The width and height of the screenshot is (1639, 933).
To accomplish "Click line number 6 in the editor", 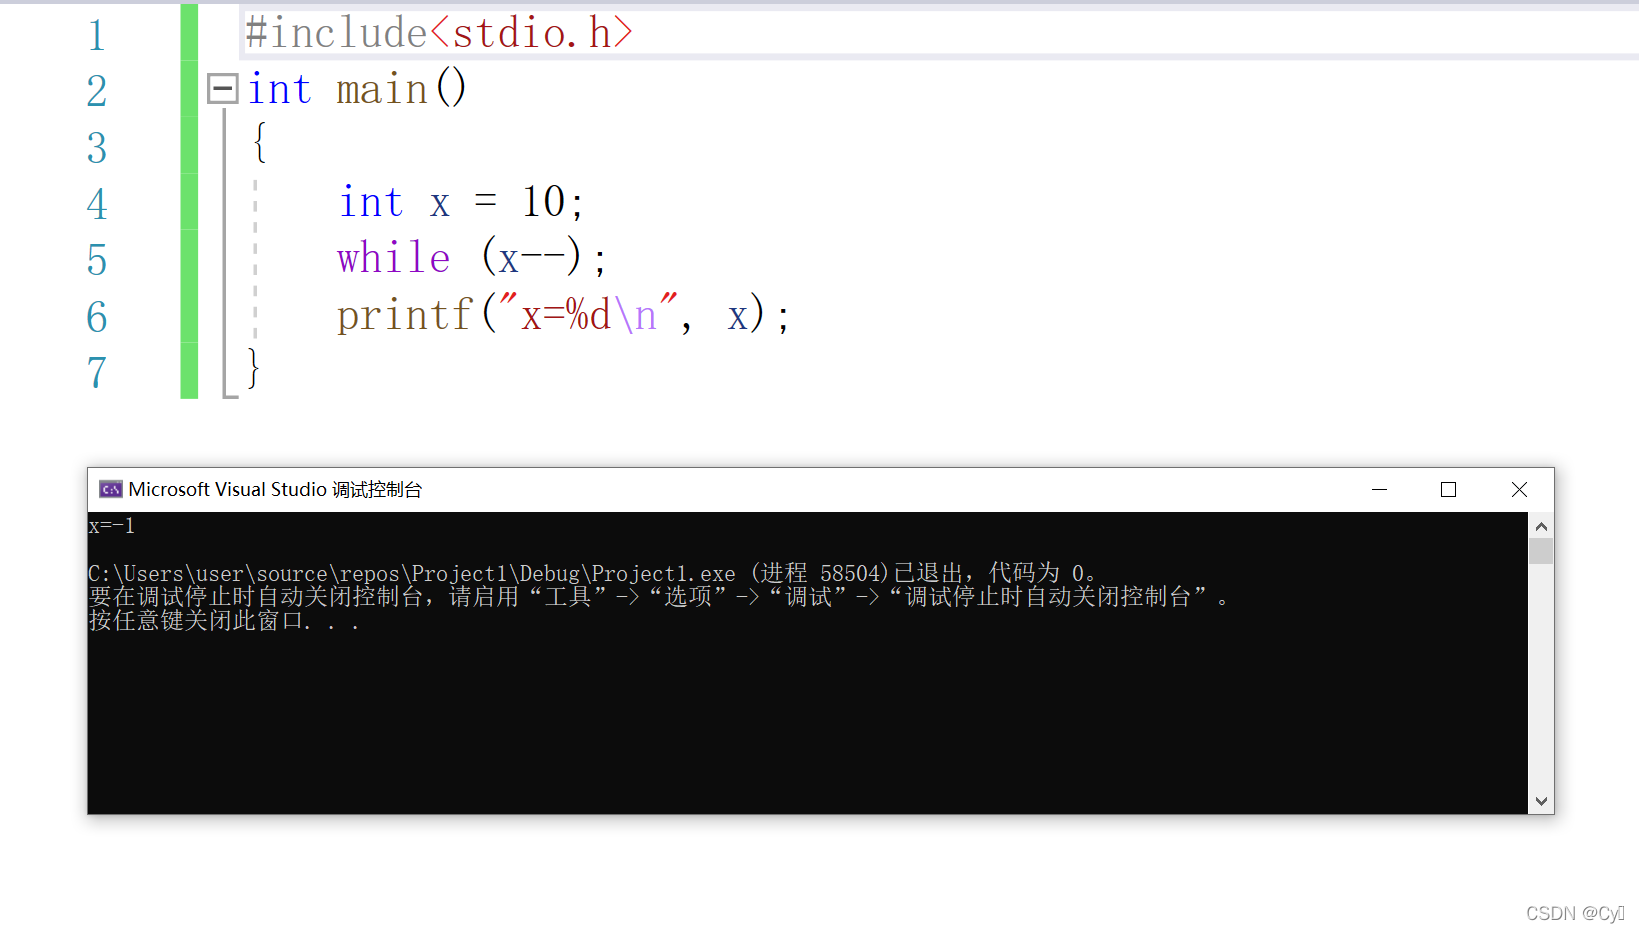I will pos(96,317).
